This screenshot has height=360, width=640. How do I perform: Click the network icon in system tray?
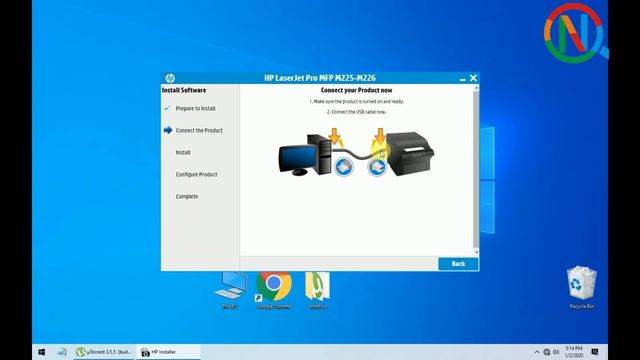point(547,352)
